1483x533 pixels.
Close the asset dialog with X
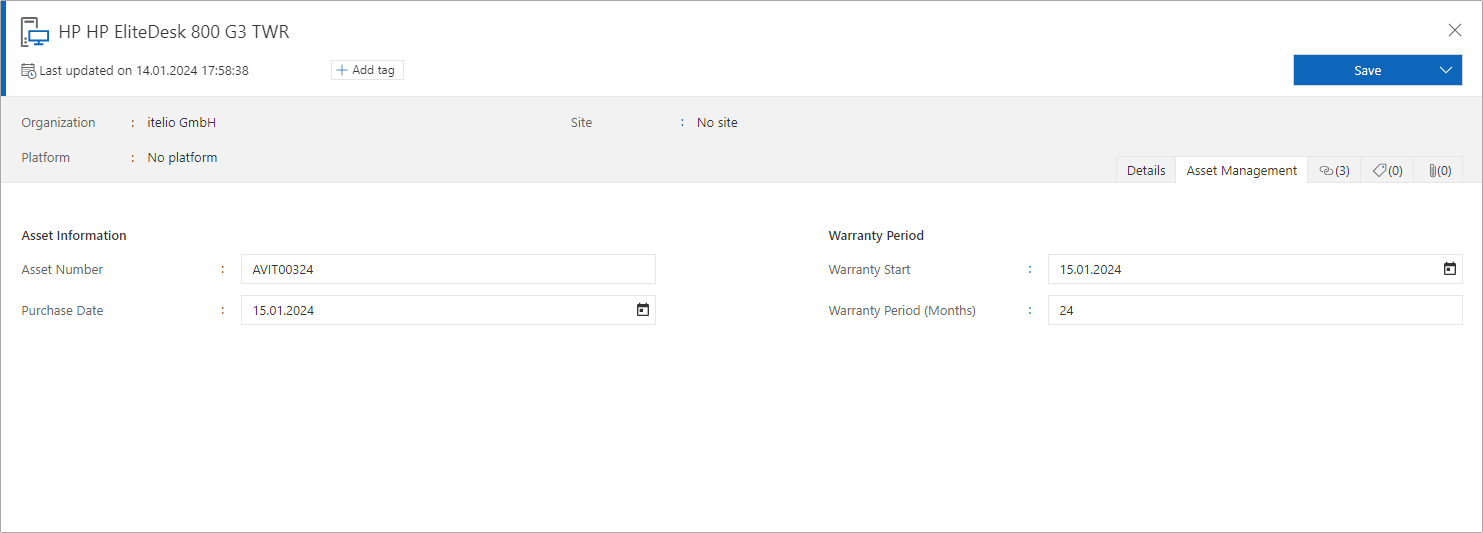pos(1455,30)
